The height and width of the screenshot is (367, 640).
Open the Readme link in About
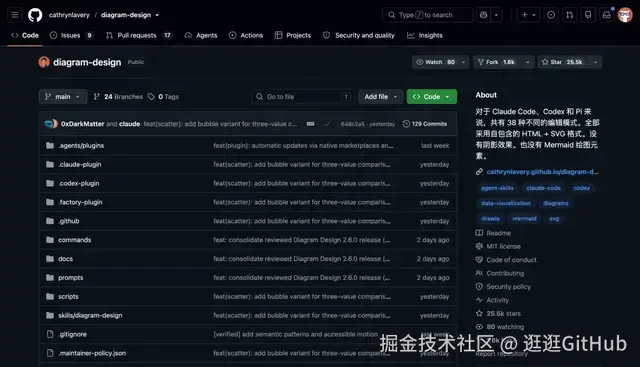493,233
